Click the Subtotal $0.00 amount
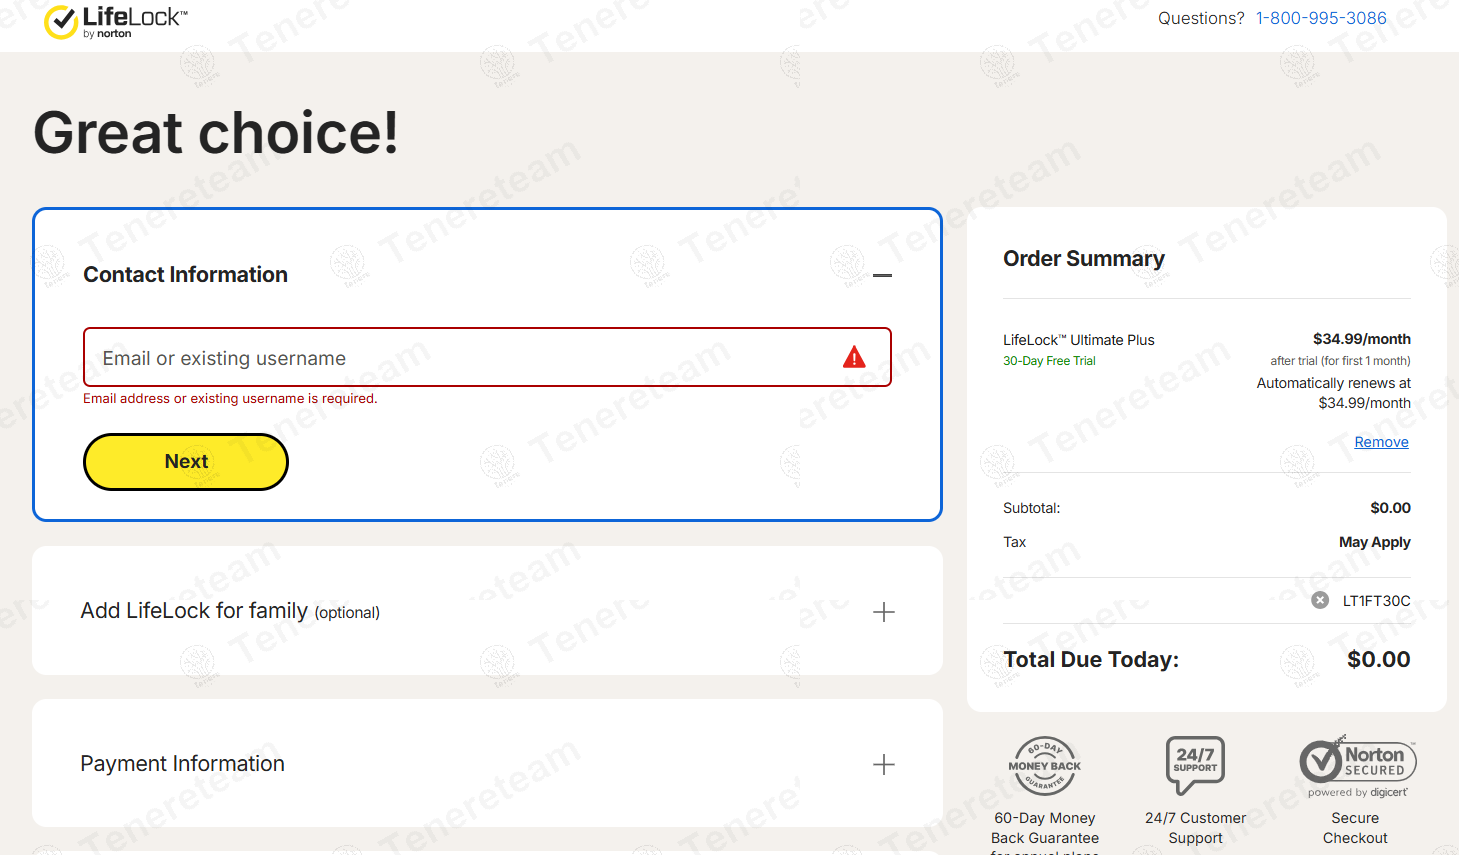The image size is (1459, 855). pos(1390,508)
